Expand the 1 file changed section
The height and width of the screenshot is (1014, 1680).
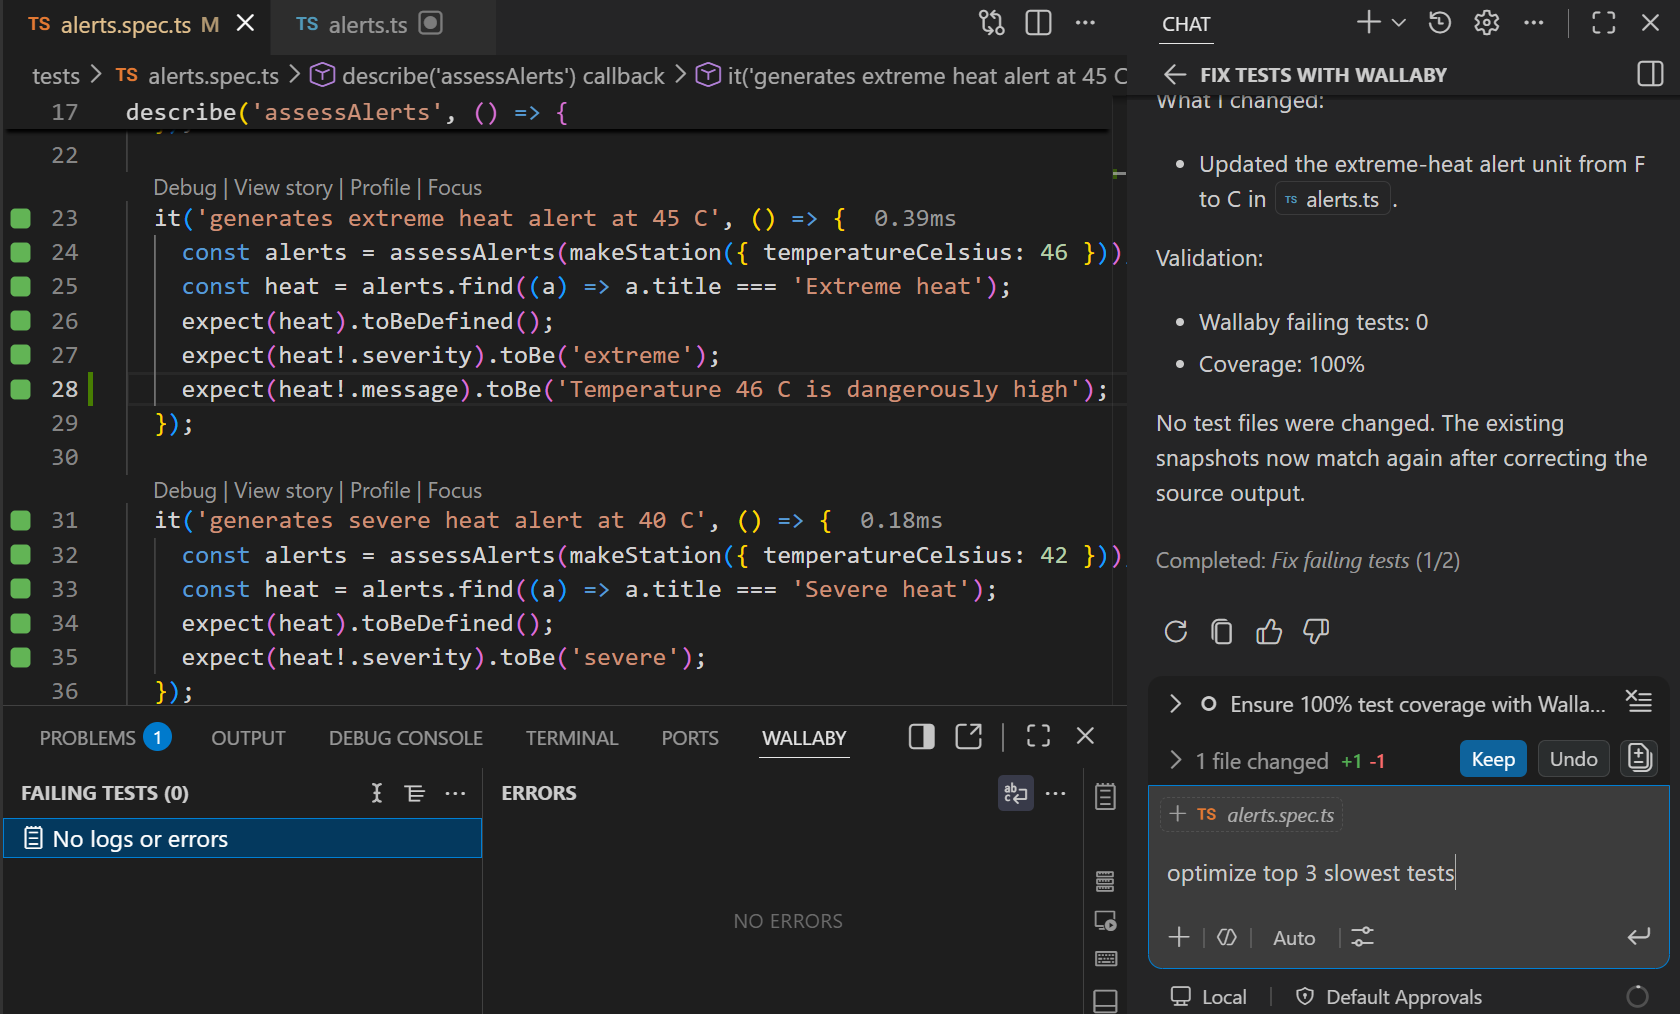1176,761
